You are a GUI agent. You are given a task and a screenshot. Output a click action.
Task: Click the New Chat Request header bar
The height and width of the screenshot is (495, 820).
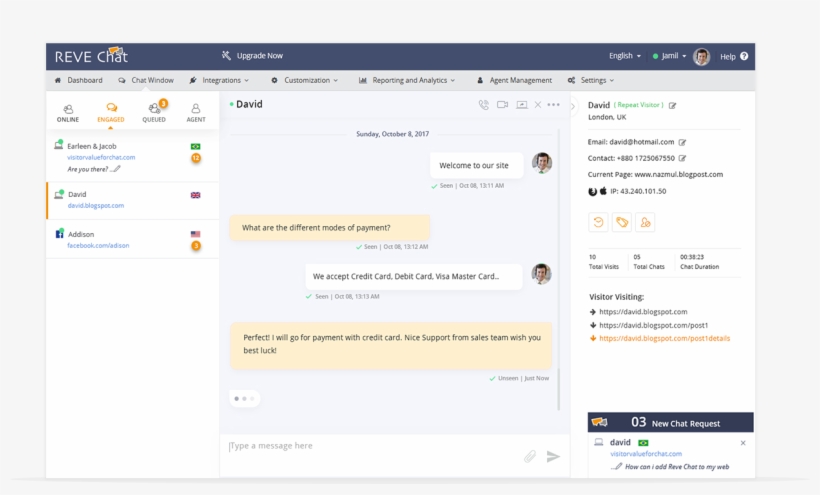click(x=670, y=422)
